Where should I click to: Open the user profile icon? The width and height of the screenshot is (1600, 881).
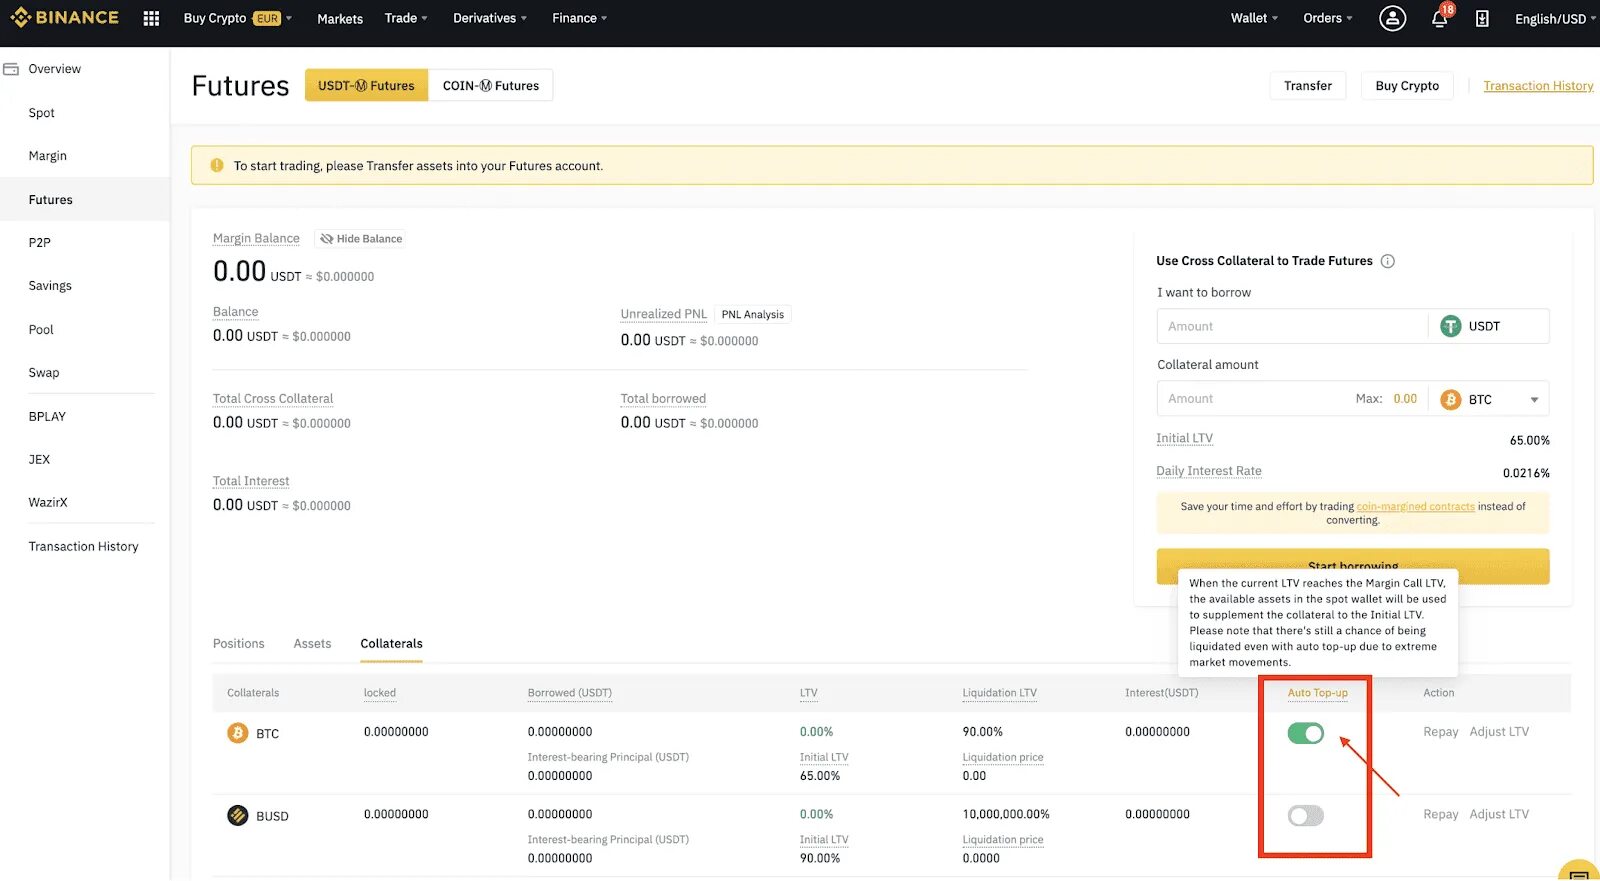pyautogui.click(x=1392, y=18)
